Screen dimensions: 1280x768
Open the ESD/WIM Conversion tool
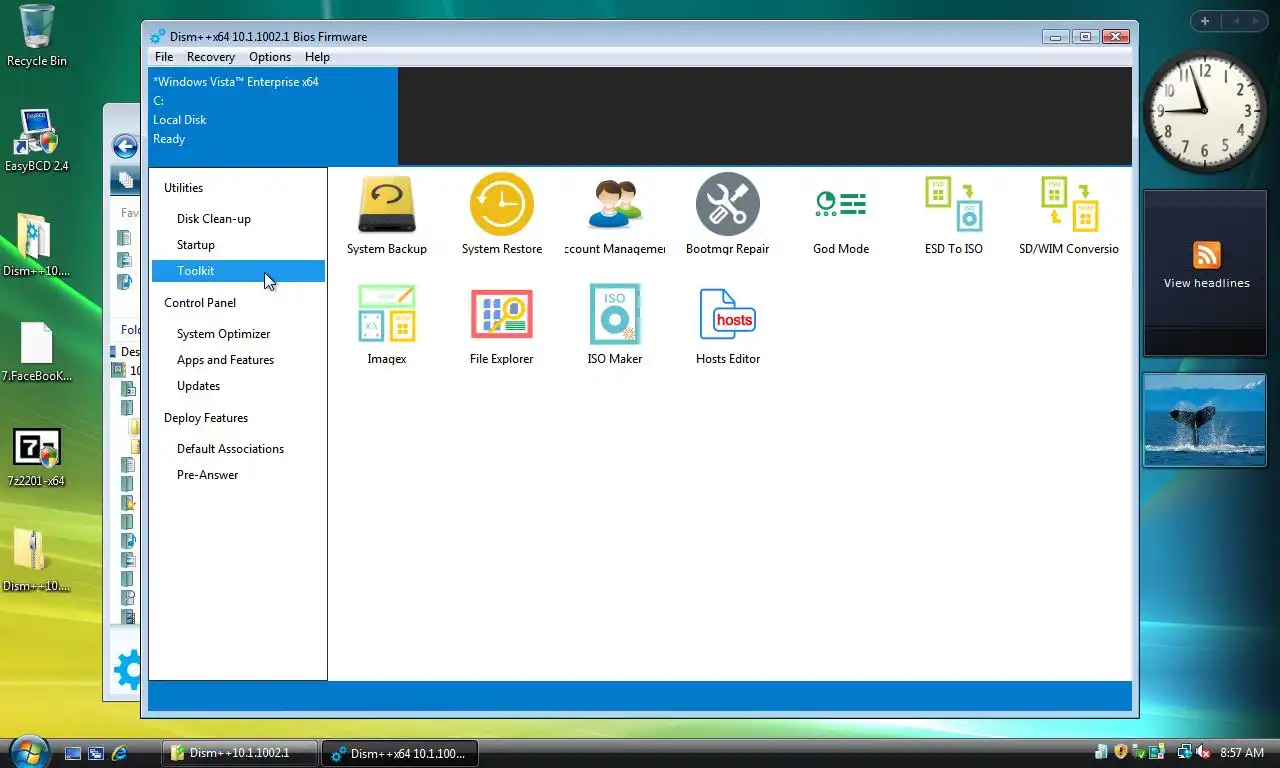[x=1069, y=215]
